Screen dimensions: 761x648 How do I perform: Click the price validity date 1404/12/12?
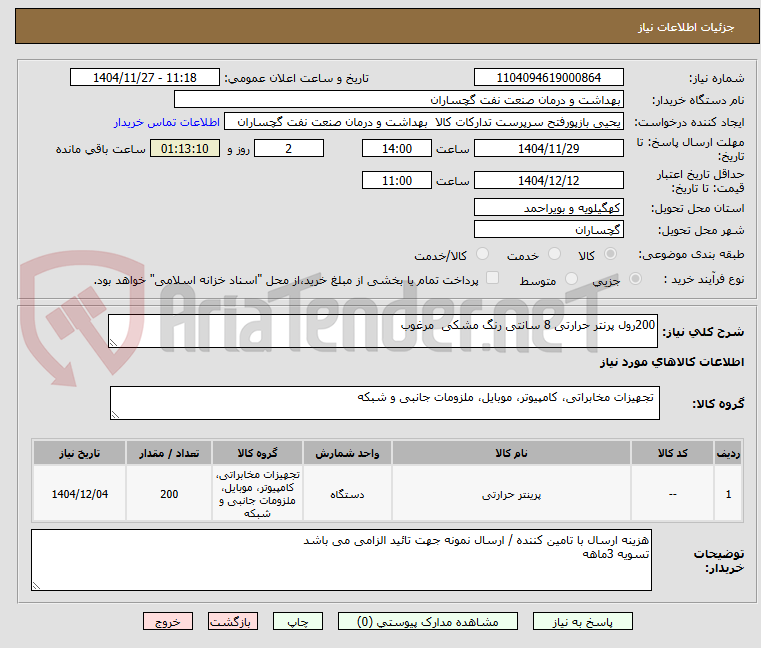[548, 181]
